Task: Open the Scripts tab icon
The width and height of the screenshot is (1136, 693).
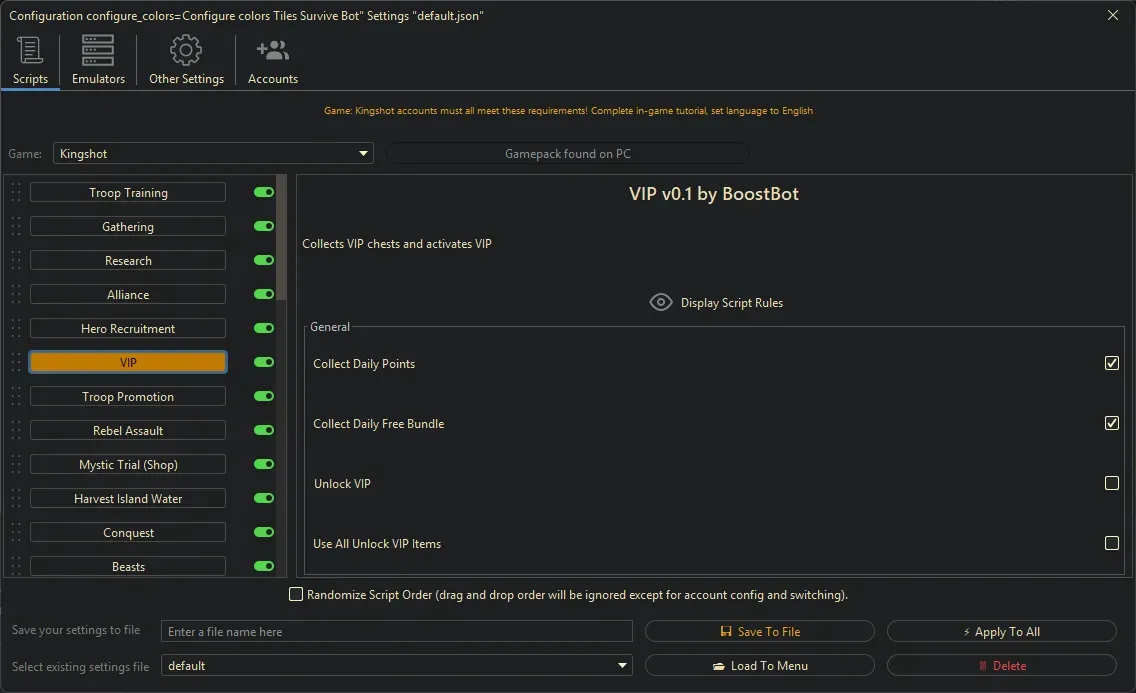Action: tap(30, 50)
